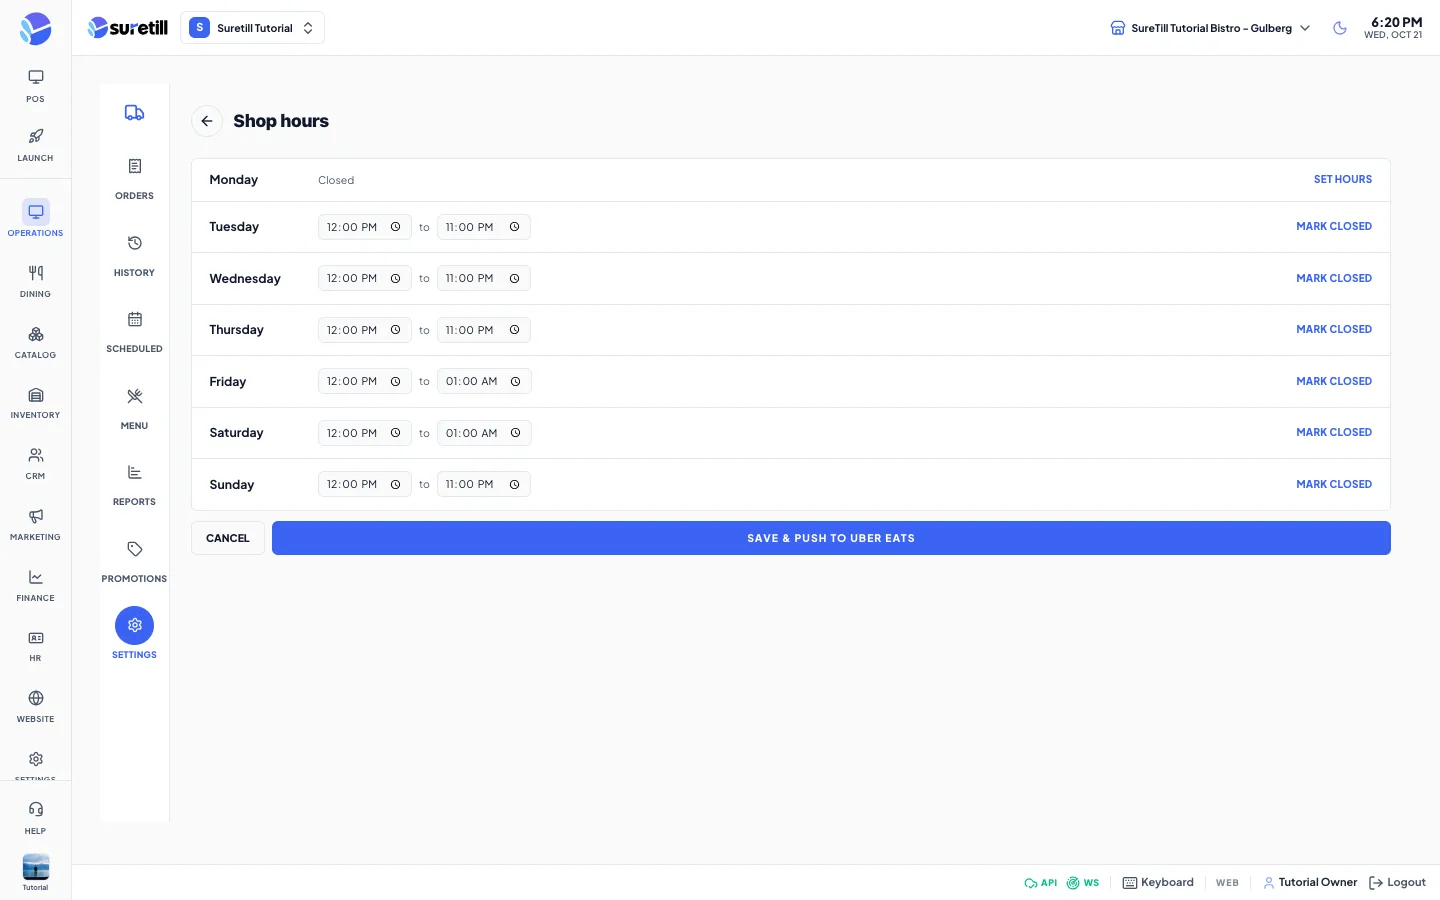Toggle dark mode moon icon
This screenshot has width=1440, height=900.
(x=1340, y=28)
